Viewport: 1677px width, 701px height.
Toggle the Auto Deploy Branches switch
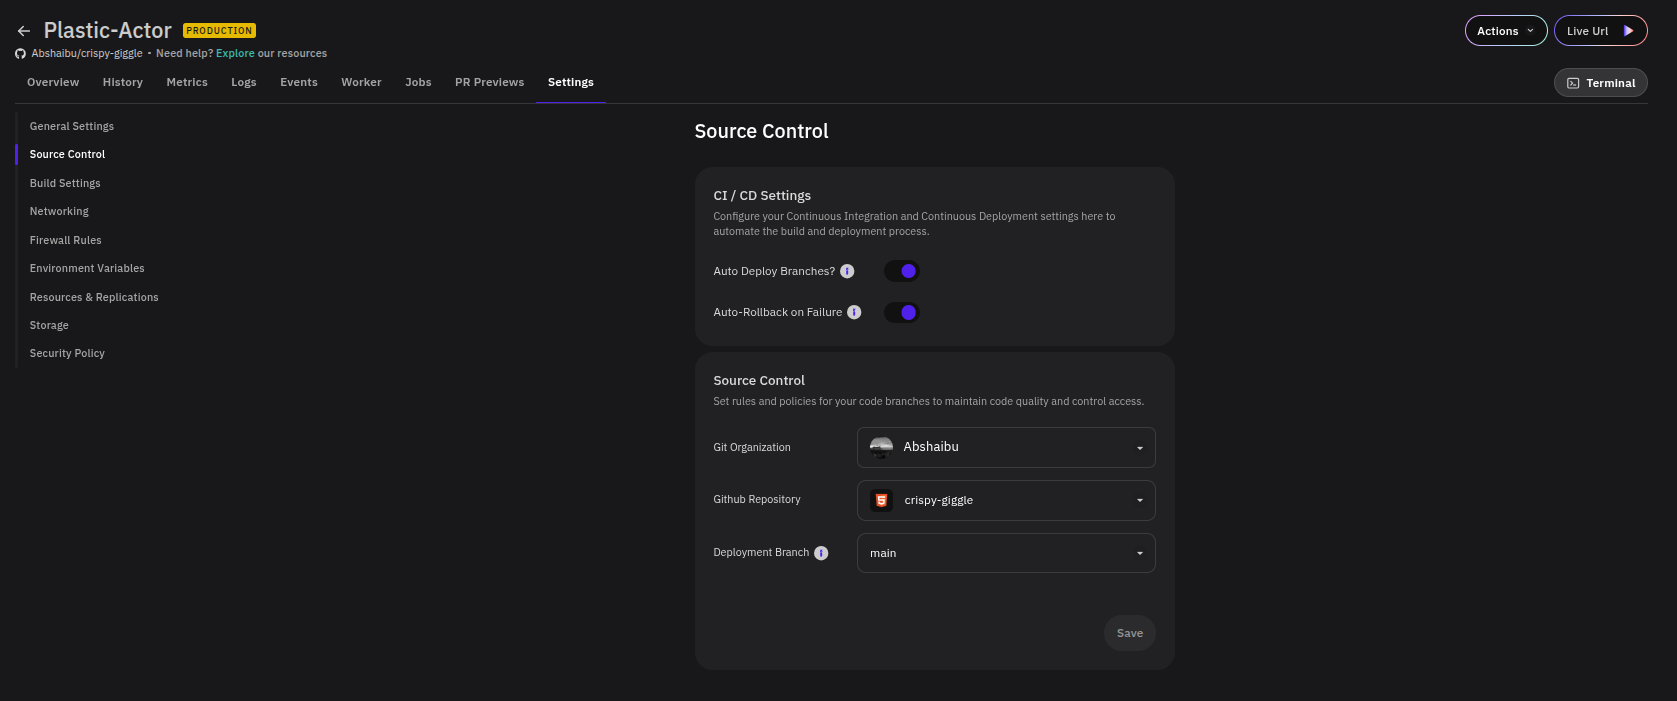902,271
